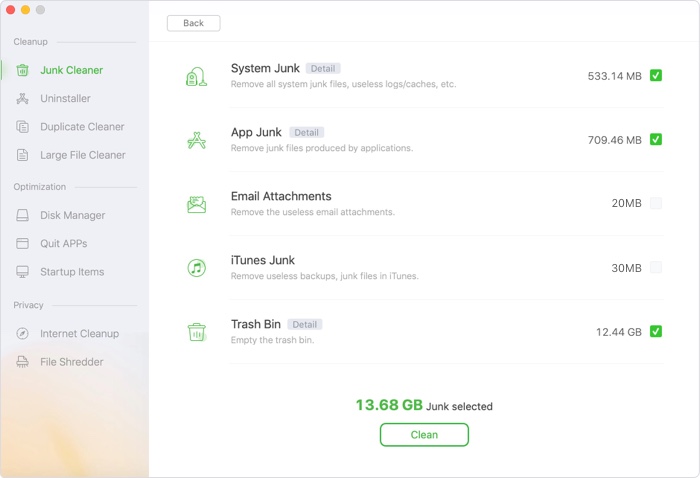Click the iTunes Junk title
Screen dimensions: 700x478
(x=263, y=260)
